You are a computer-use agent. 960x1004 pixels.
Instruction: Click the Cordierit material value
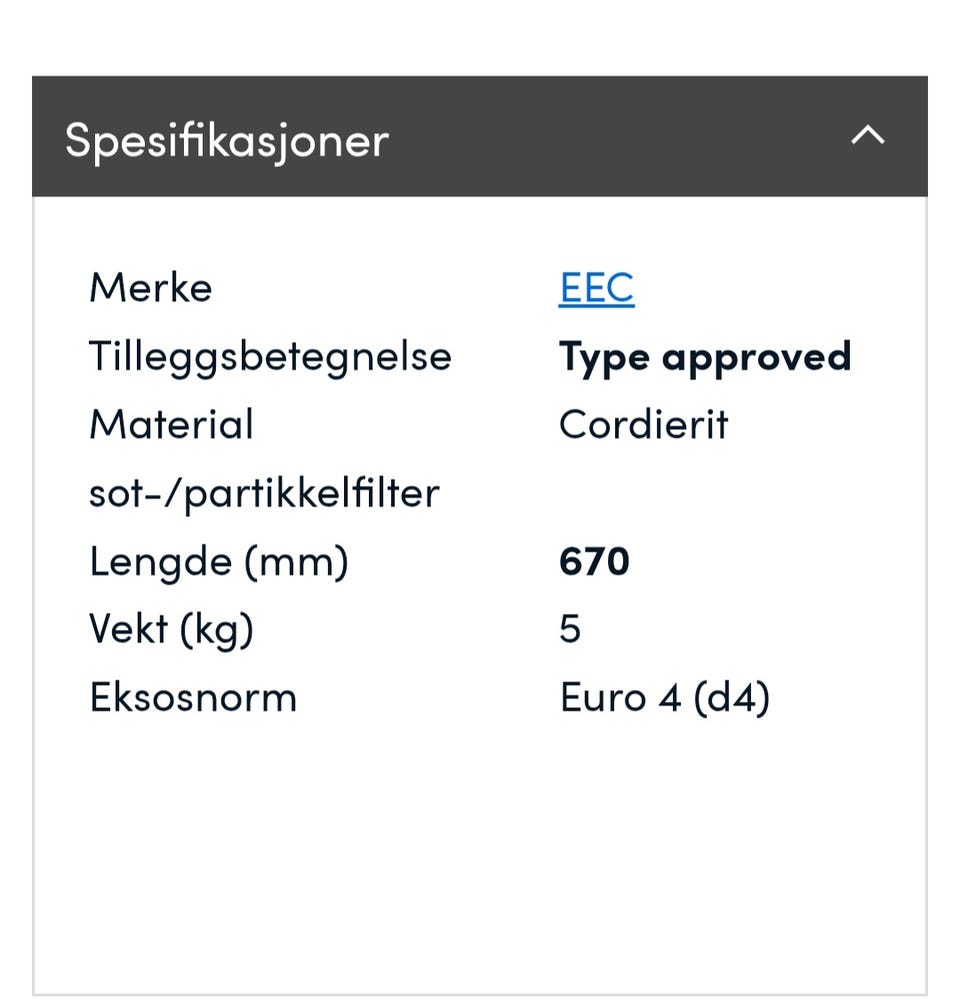(643, 424)
